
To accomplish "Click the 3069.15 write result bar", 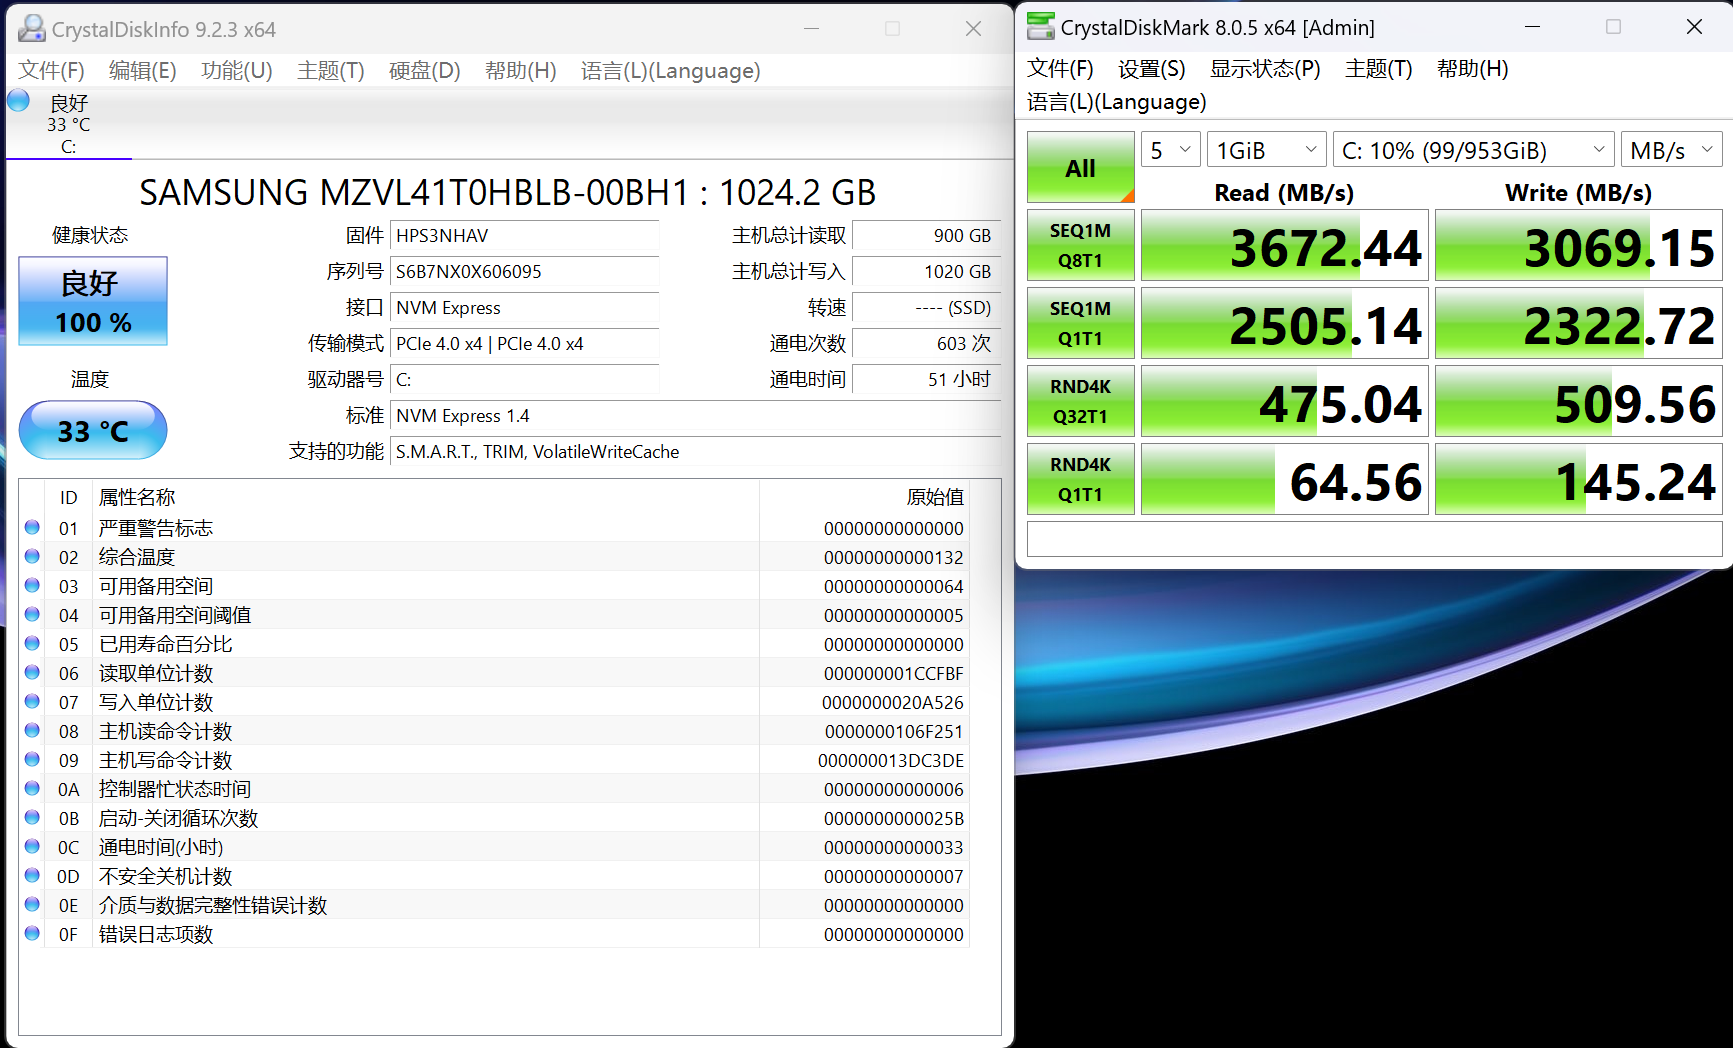I will coord(1579,245).
